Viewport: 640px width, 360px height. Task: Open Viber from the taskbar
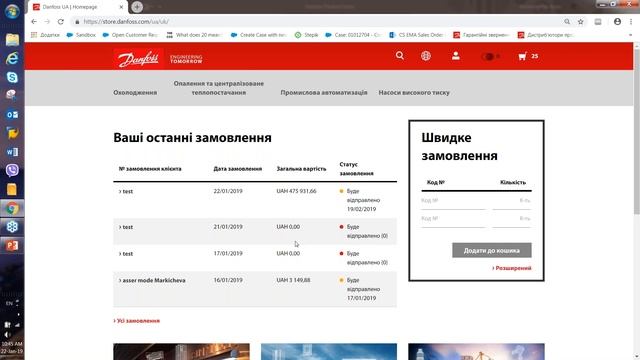[x=12, y=170]
